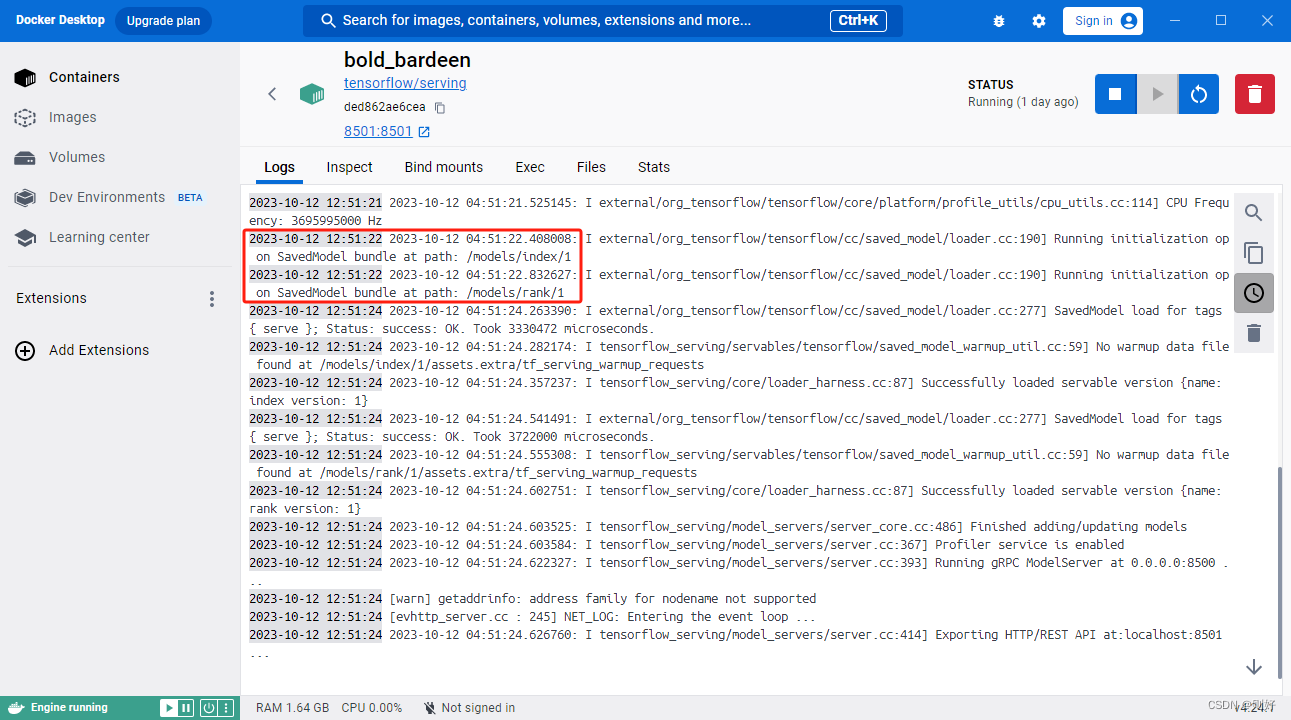
Task: Open the Learning center
Action: (x=120, y=237)
